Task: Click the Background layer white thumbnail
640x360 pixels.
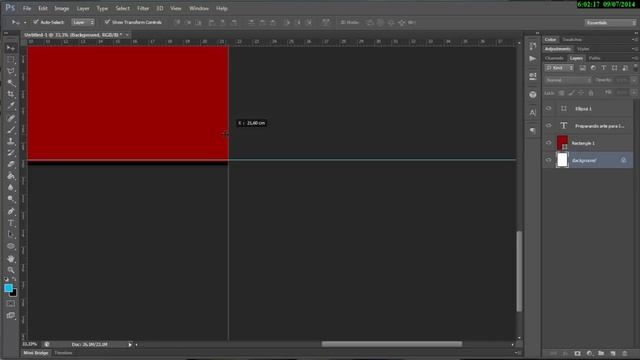Action: (562, 160)
